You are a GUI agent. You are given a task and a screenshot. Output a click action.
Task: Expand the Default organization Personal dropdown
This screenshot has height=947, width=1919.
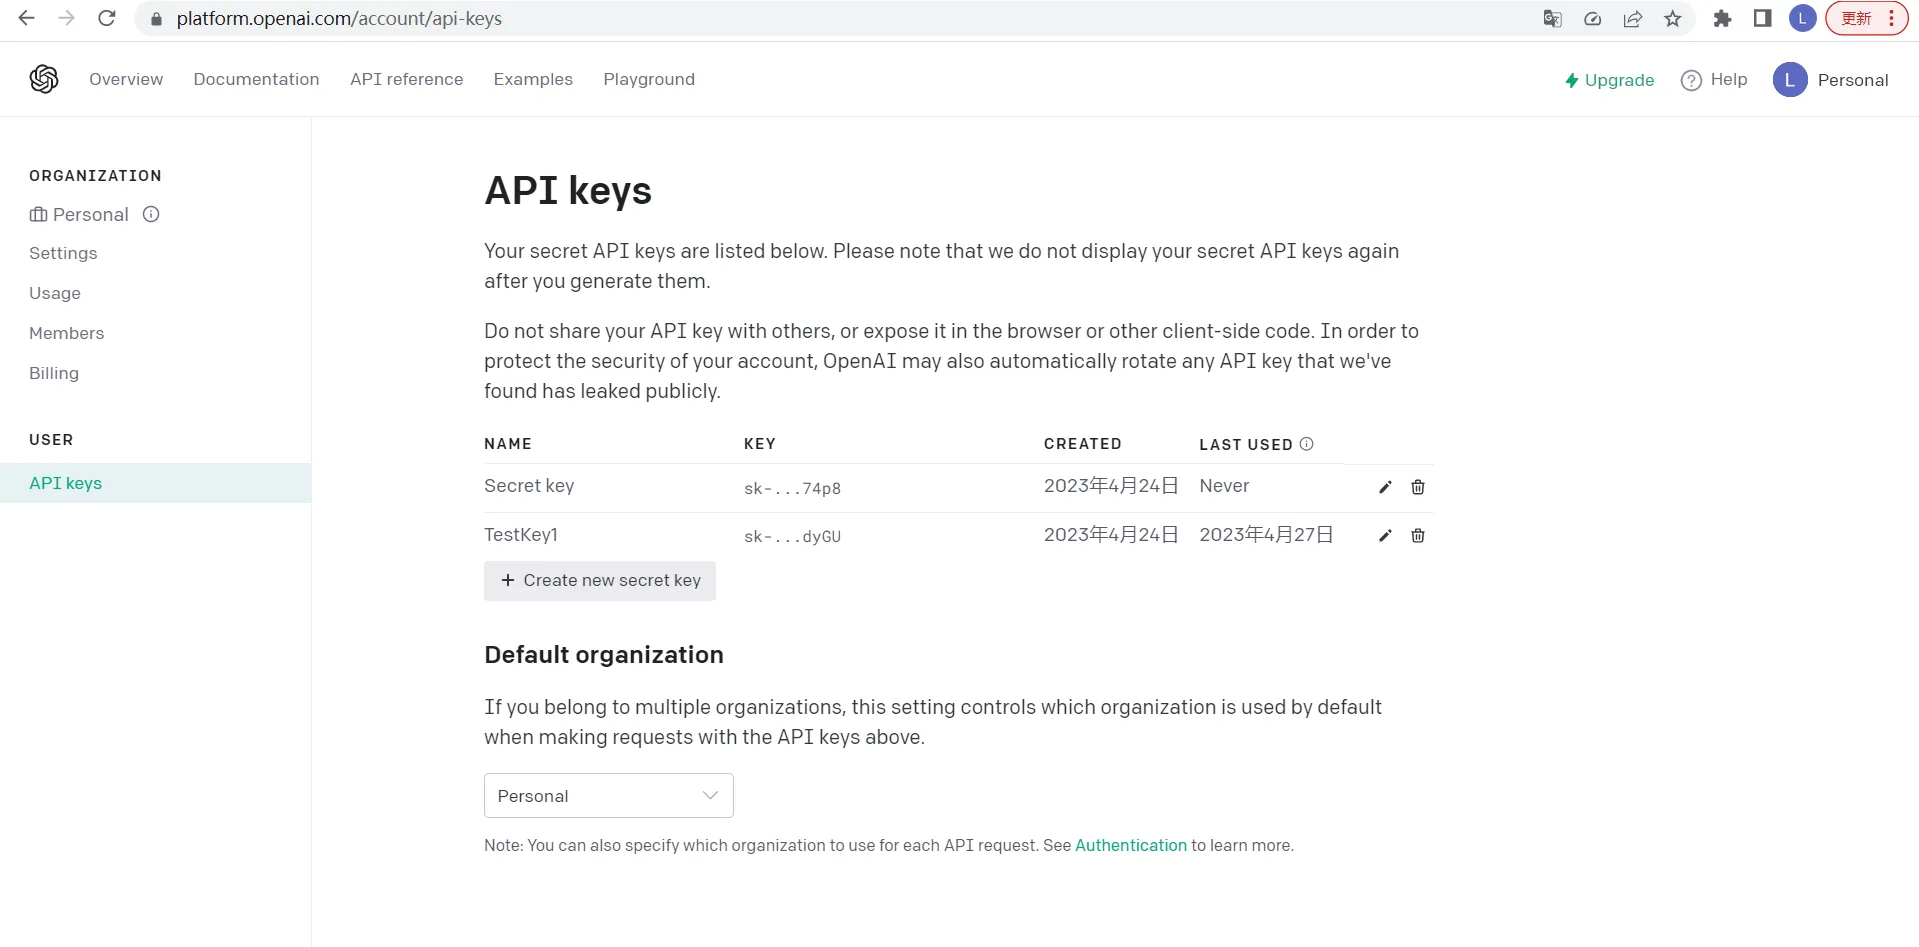(609, 796)
